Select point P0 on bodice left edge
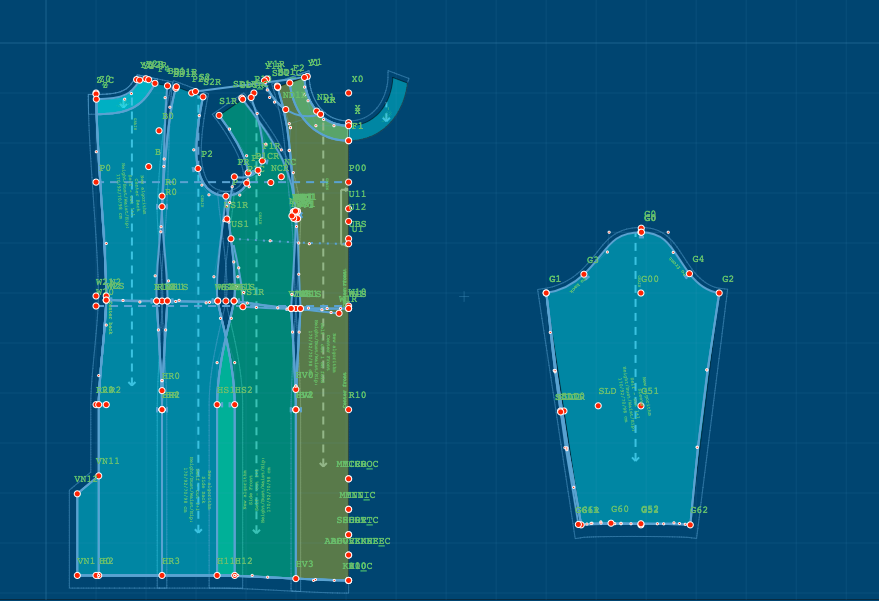Screen dimensions: 879x601 (96, 182)
